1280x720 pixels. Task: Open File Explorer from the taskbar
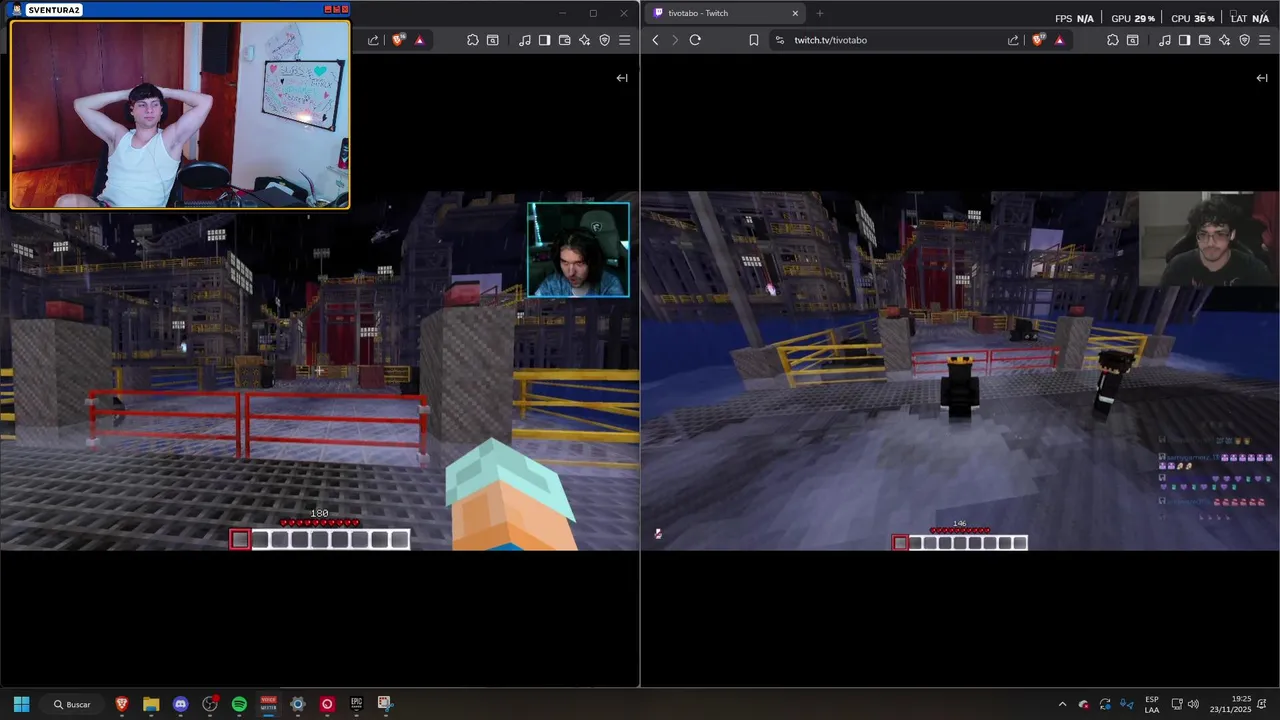click(151, 704)
